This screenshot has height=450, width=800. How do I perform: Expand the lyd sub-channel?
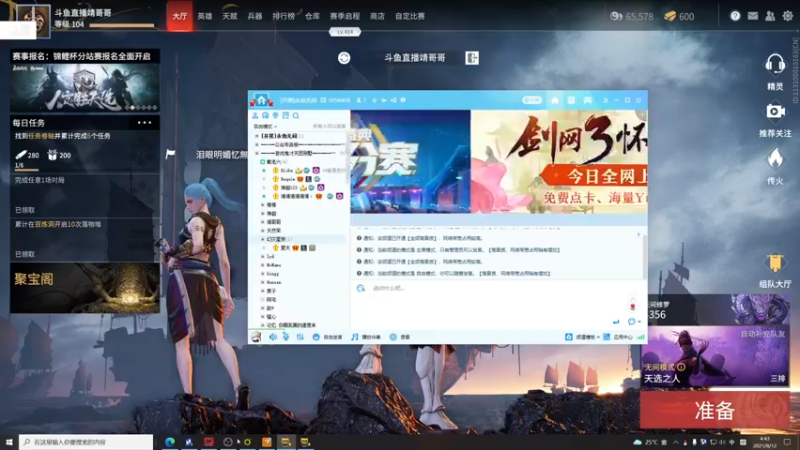(x=263, y=257)
